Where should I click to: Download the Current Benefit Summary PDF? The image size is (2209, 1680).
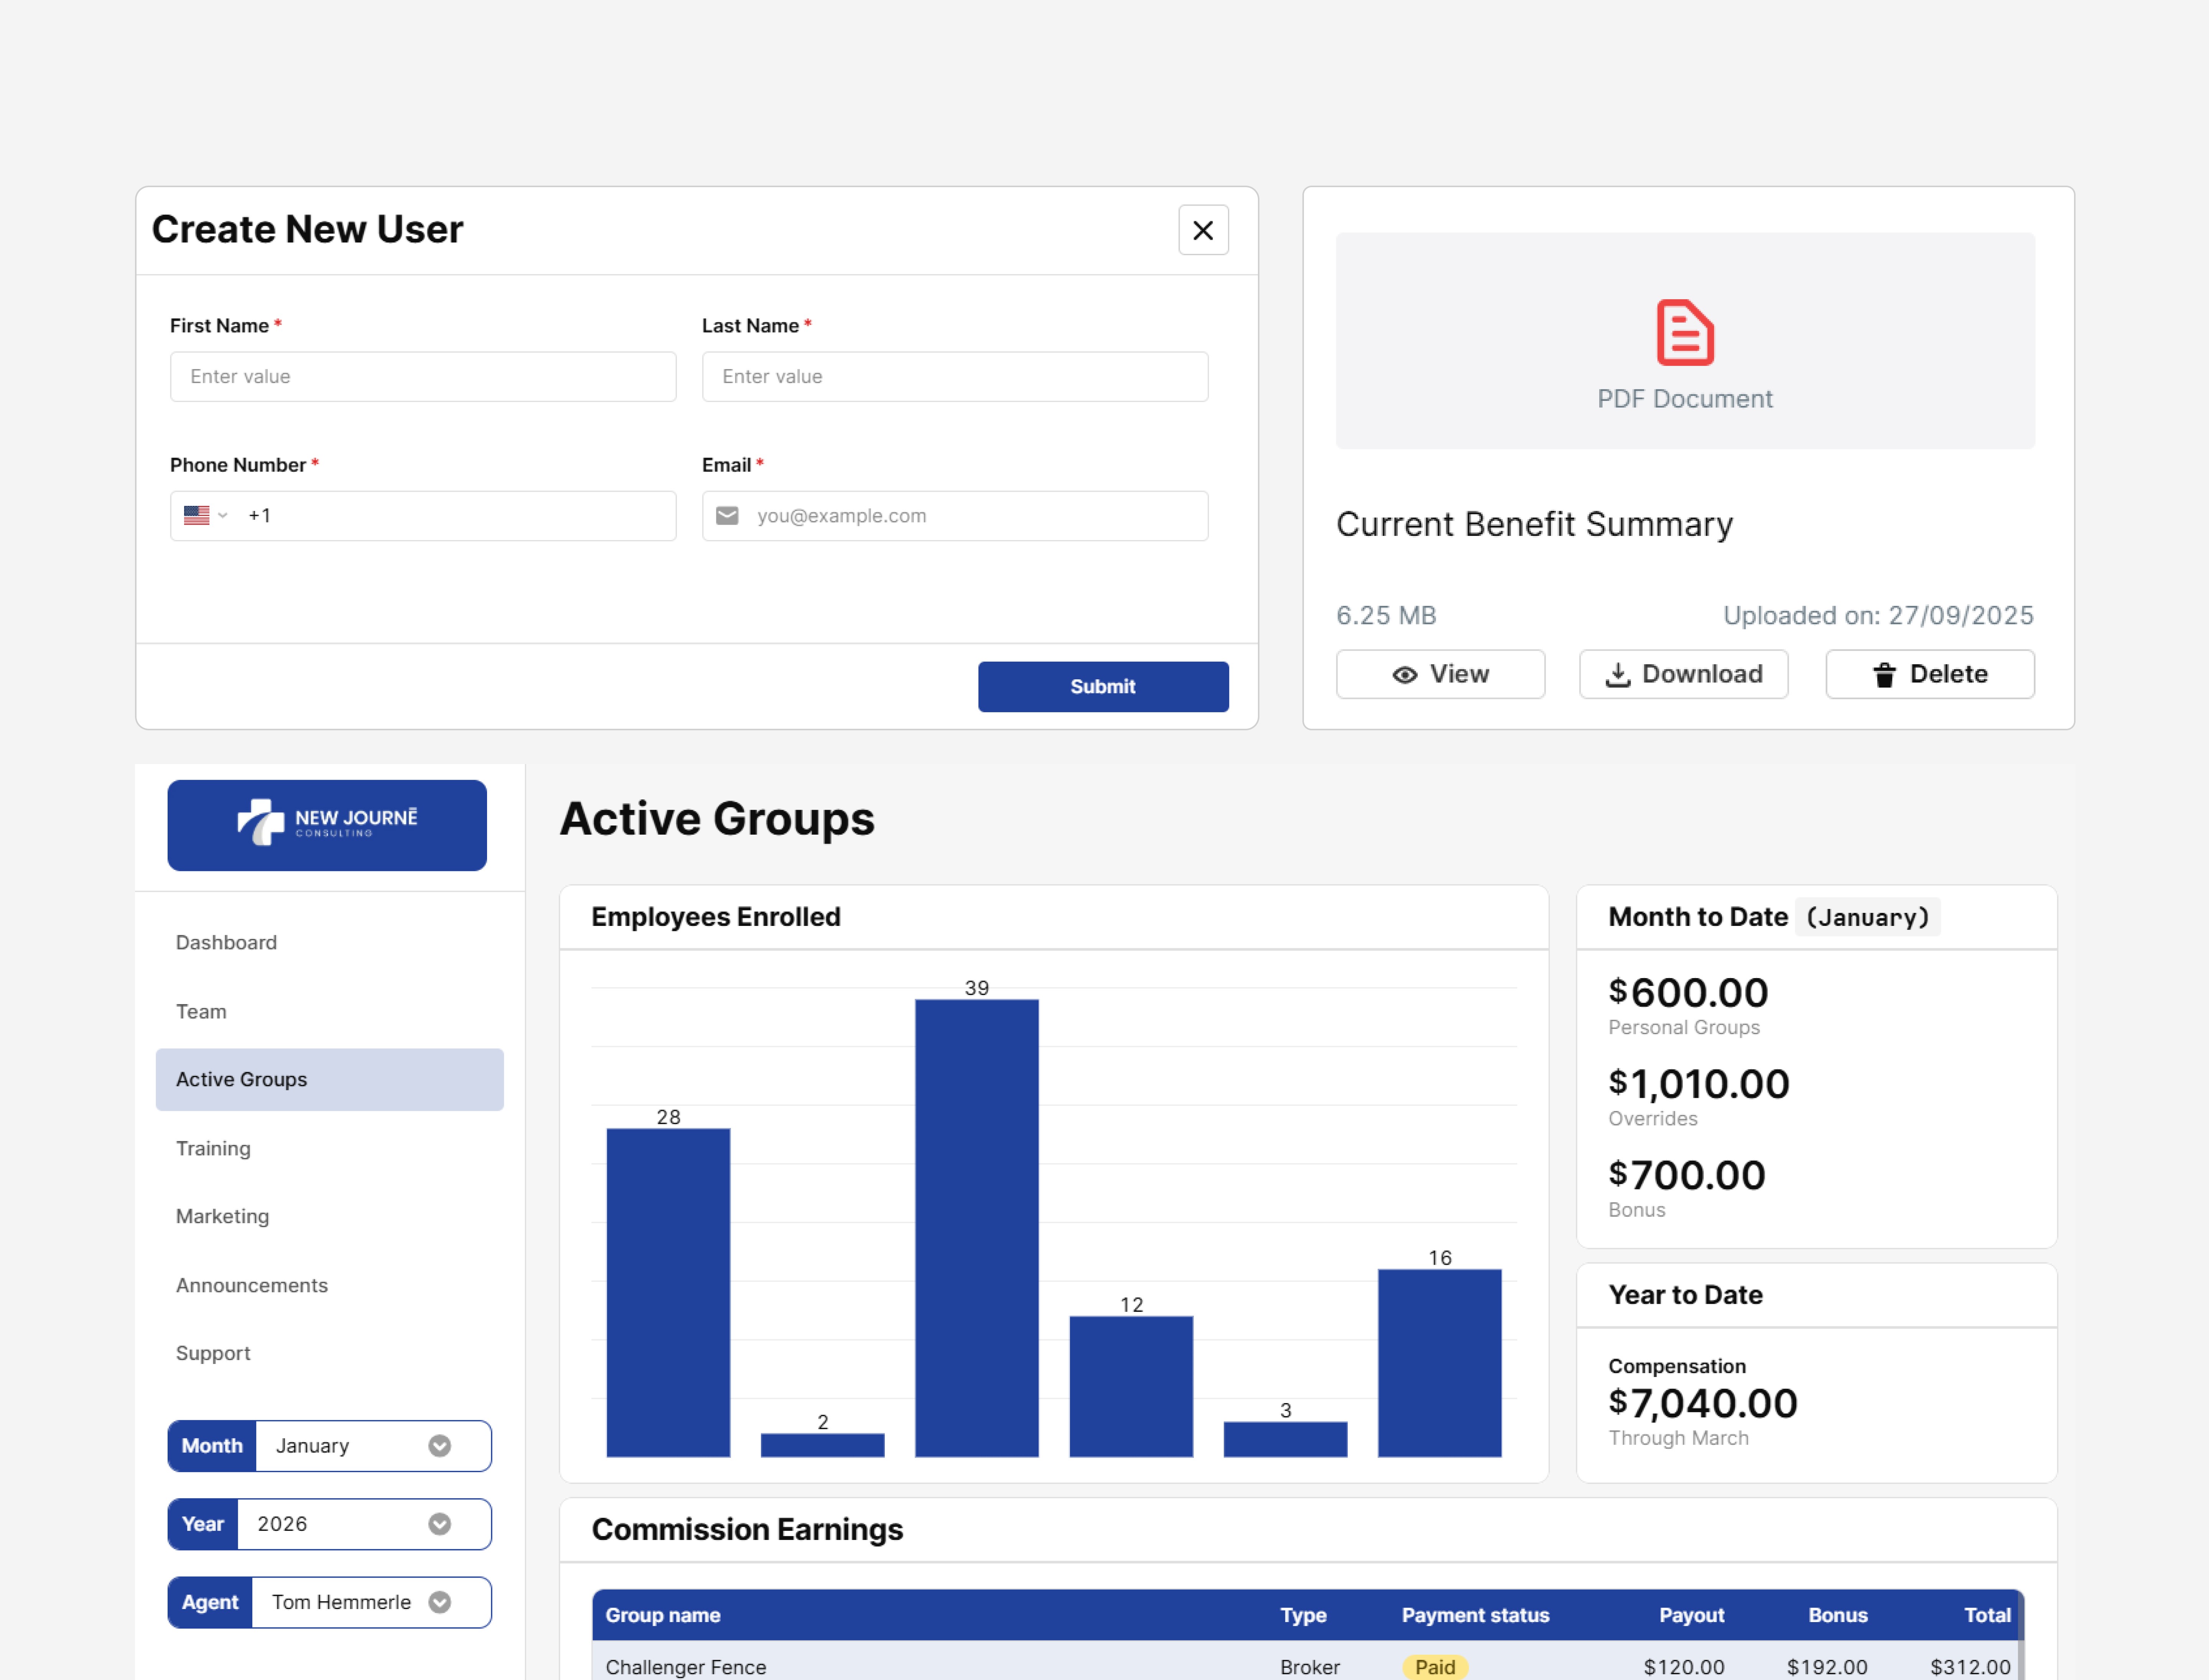1684,674
